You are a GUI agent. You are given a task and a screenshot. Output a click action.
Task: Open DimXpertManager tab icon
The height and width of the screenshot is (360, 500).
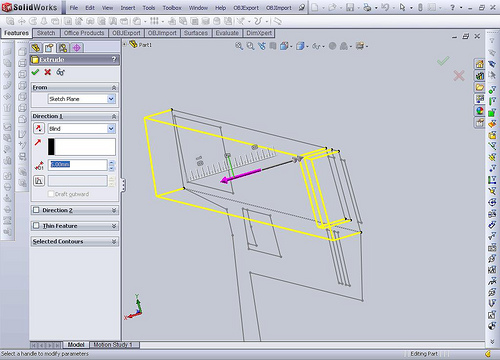coord(77,48)
